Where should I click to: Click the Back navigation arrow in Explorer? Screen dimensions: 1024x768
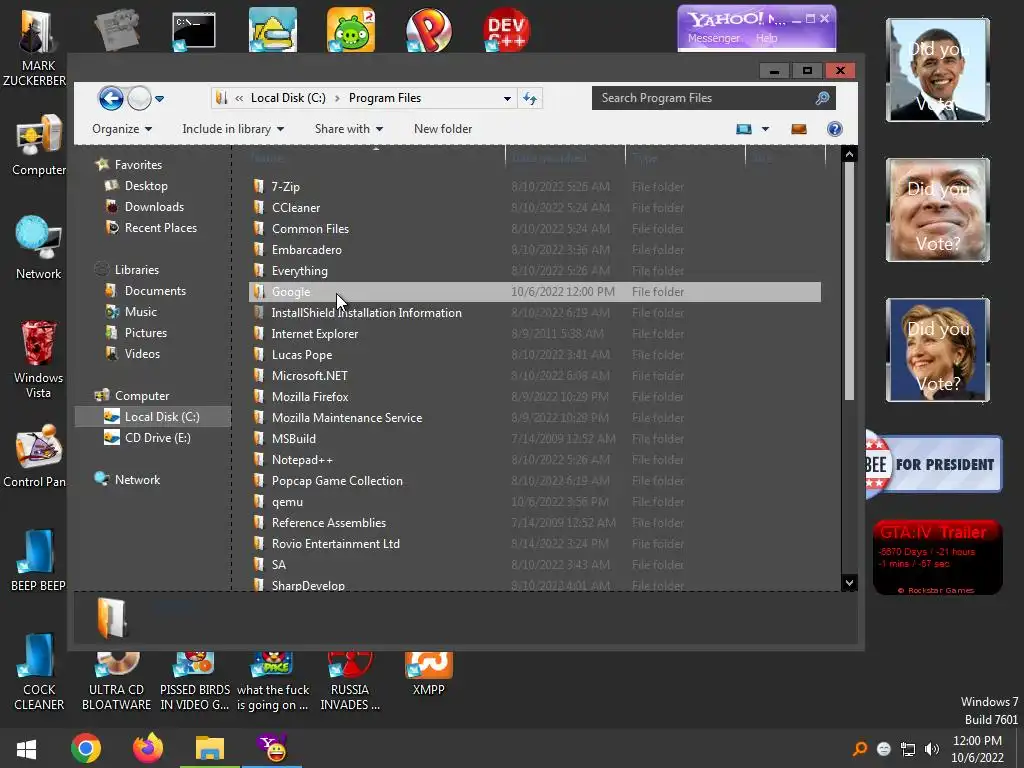click(111, 99)
